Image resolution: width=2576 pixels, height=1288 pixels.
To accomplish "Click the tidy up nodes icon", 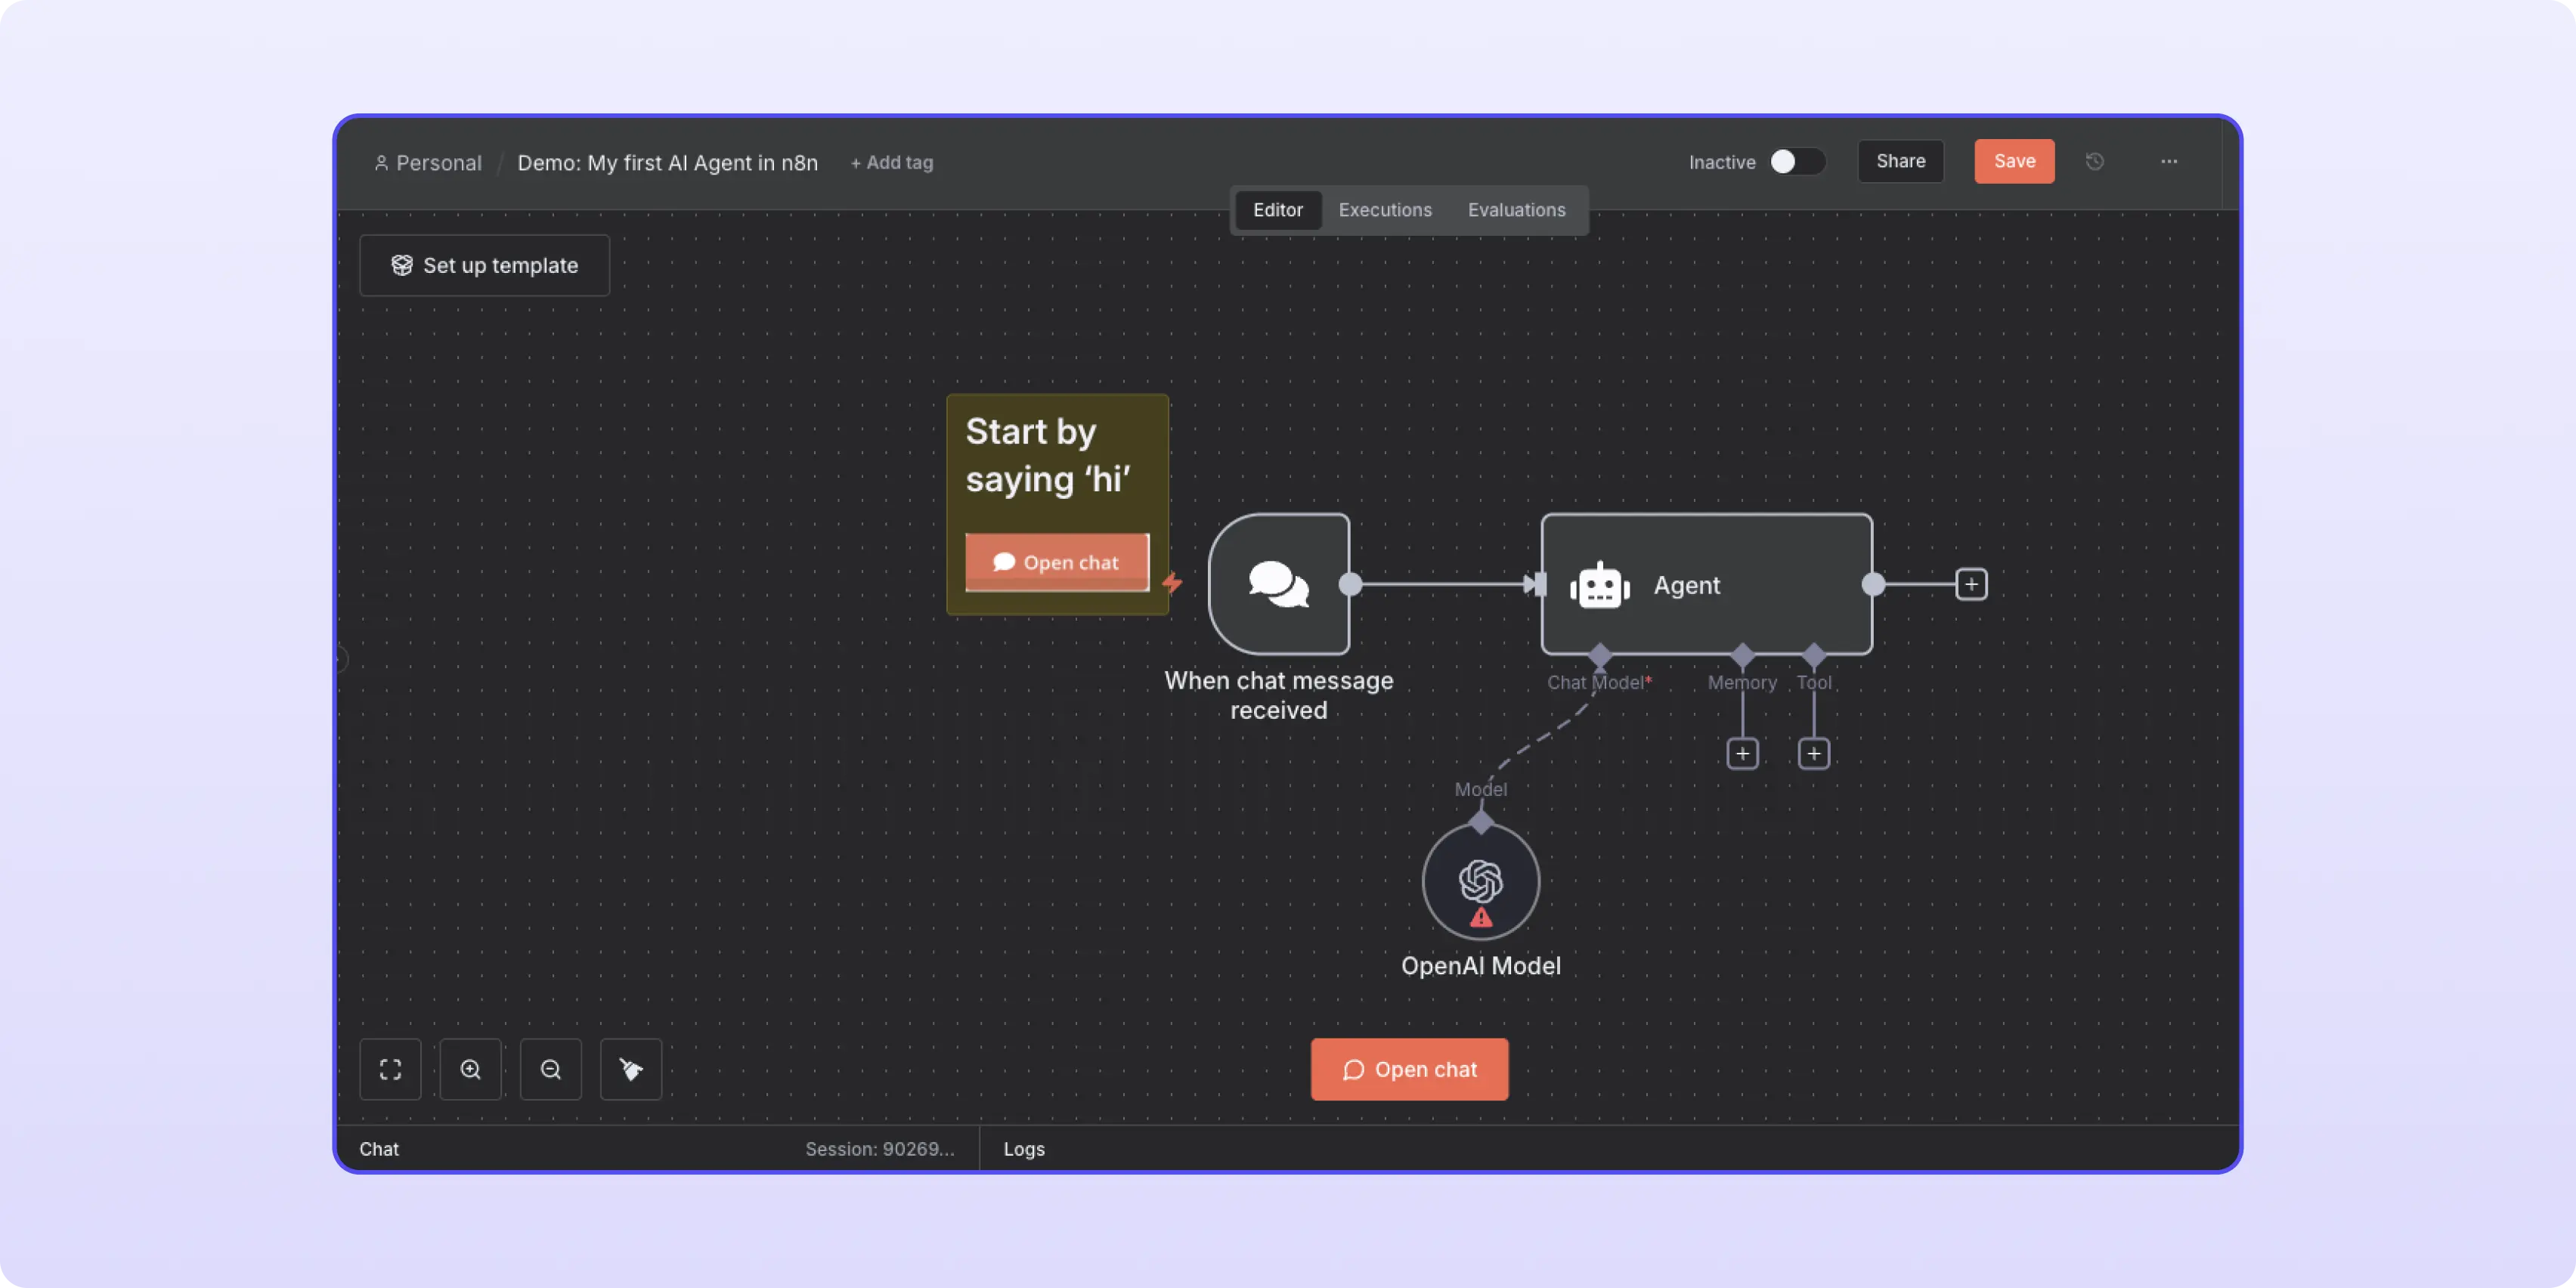I will click(630, 1069).
